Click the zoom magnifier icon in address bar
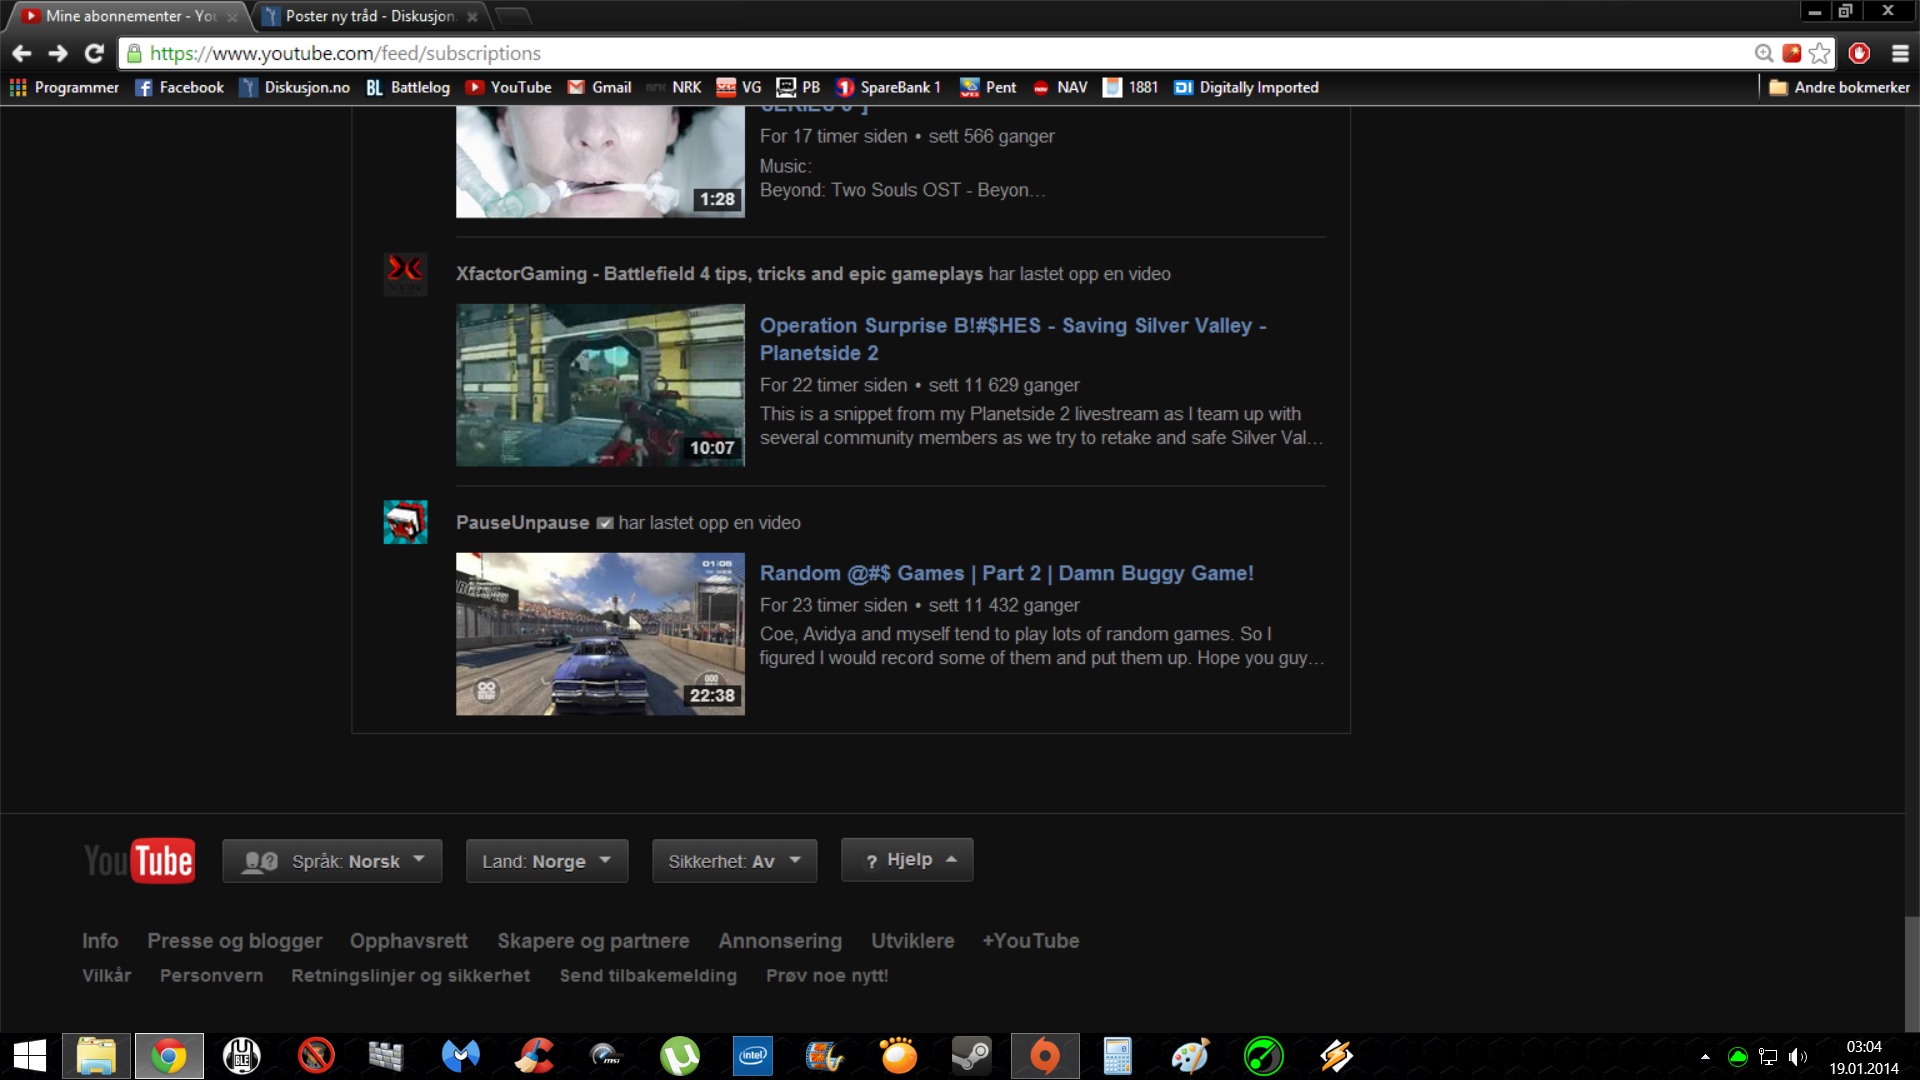The height and width of the screenshot is (1080, 1920). (x=1764, y=53)
